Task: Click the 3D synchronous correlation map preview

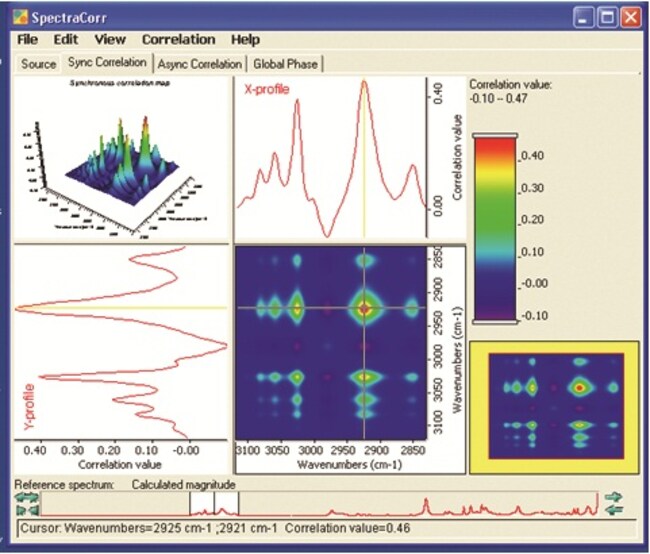Action: point(120,160)
